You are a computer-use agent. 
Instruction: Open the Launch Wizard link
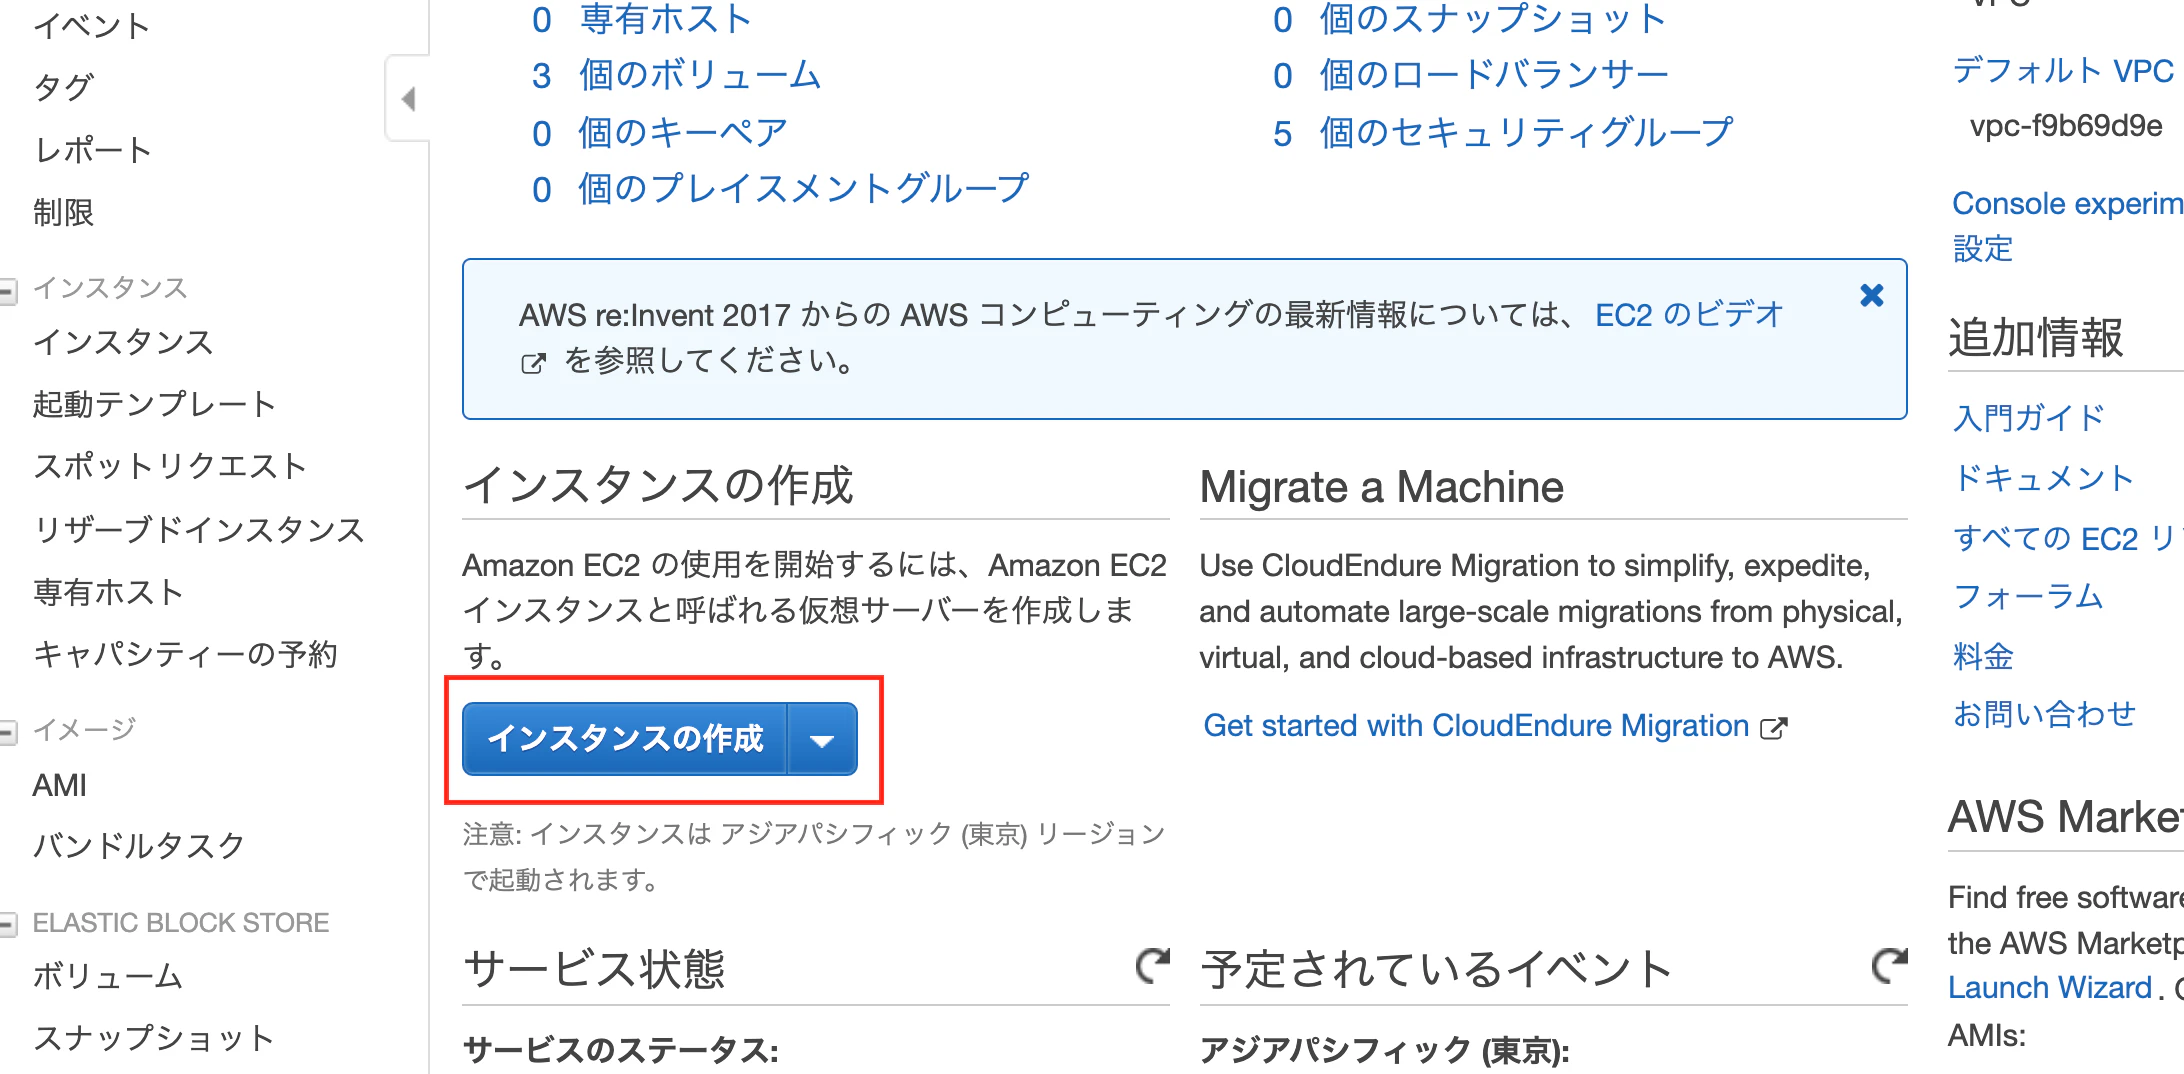coord(2049,987)
